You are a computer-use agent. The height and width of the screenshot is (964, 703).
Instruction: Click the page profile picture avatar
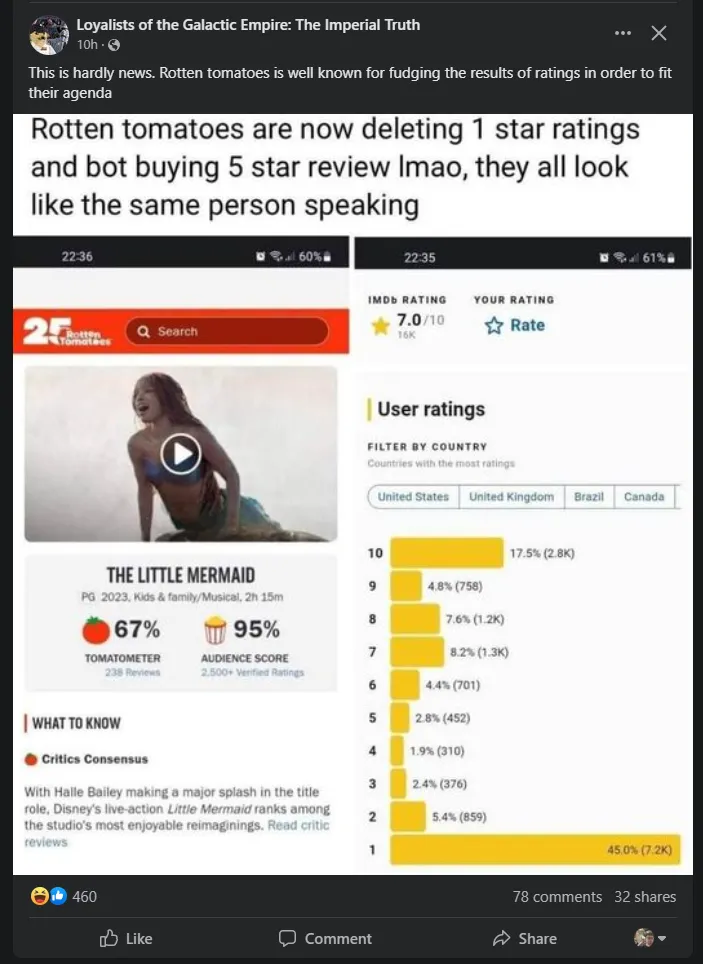(49, 34)
